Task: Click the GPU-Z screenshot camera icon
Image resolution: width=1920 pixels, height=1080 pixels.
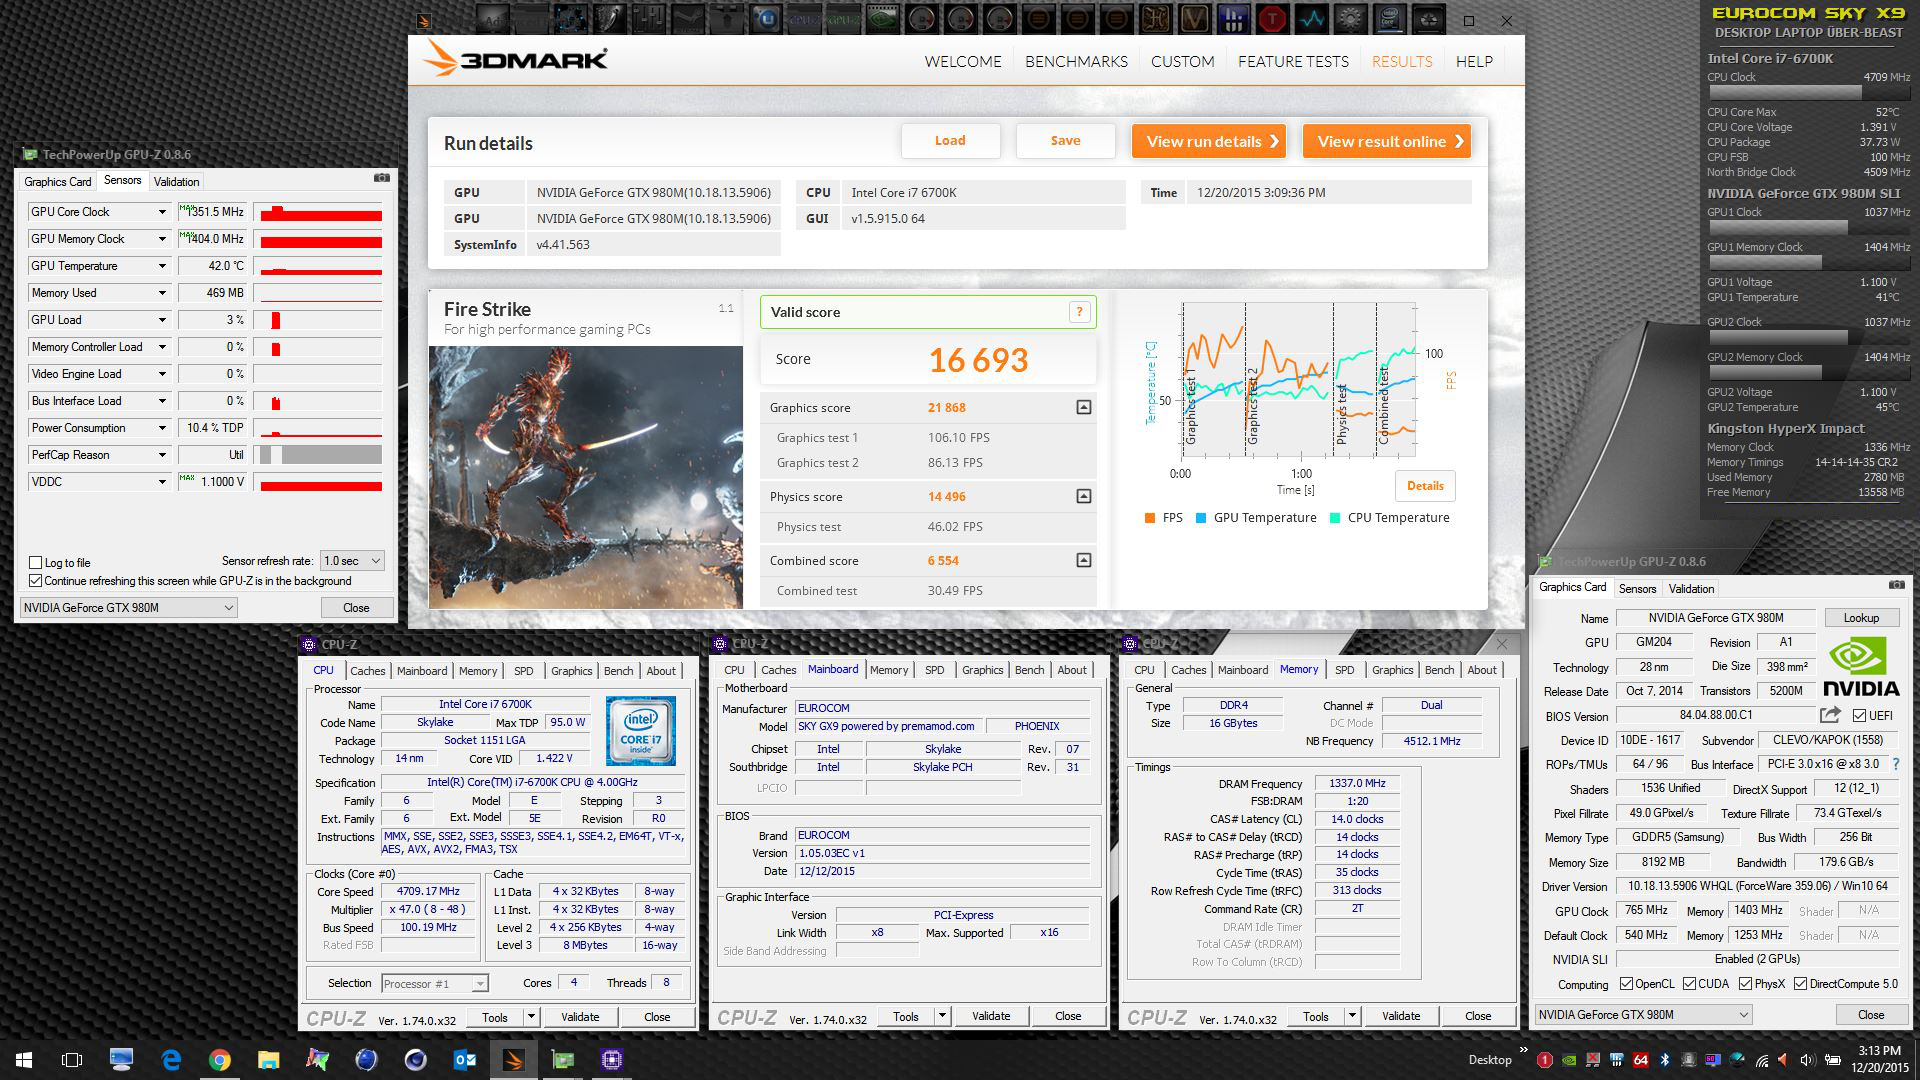Action: [381, 178]
